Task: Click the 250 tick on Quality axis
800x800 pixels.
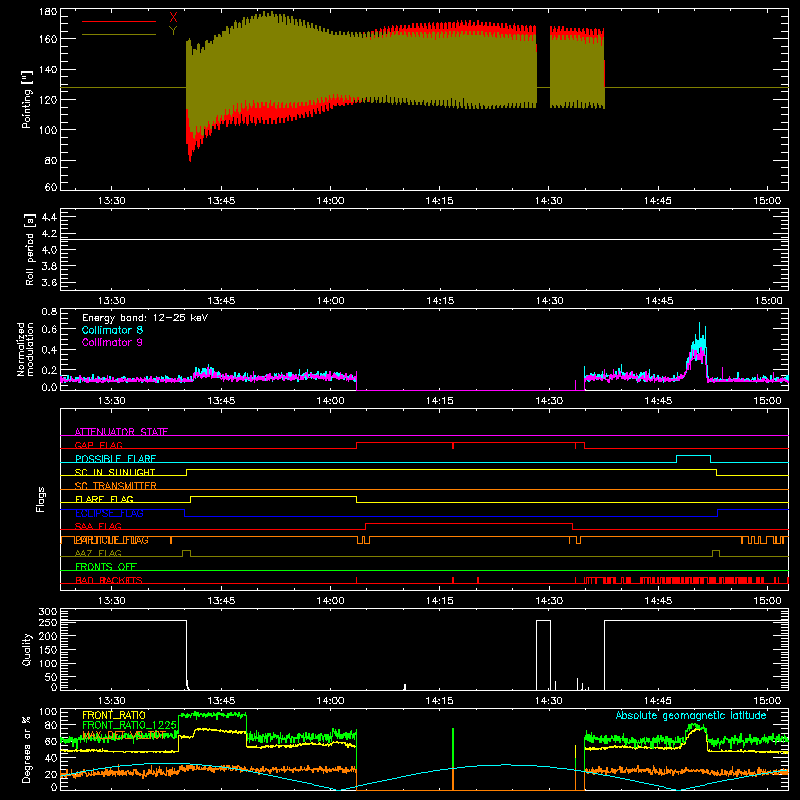Action: [48, 623]
